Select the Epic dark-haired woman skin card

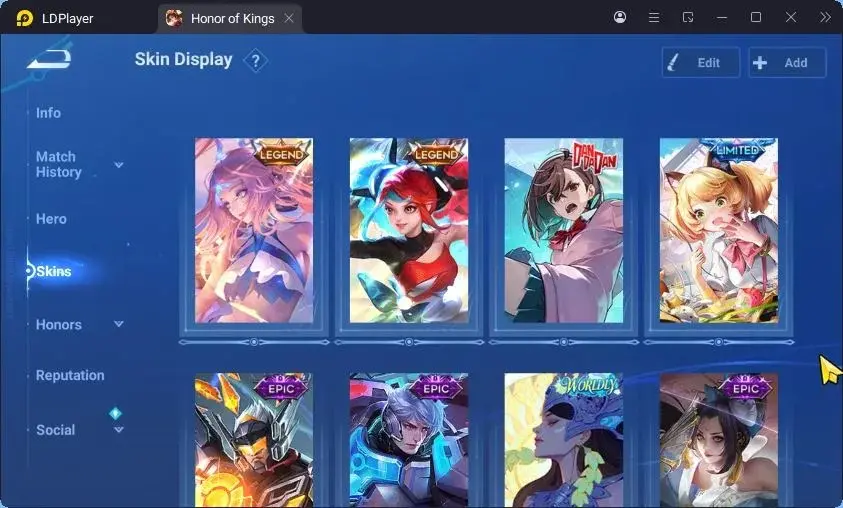[x=719, y=440]
